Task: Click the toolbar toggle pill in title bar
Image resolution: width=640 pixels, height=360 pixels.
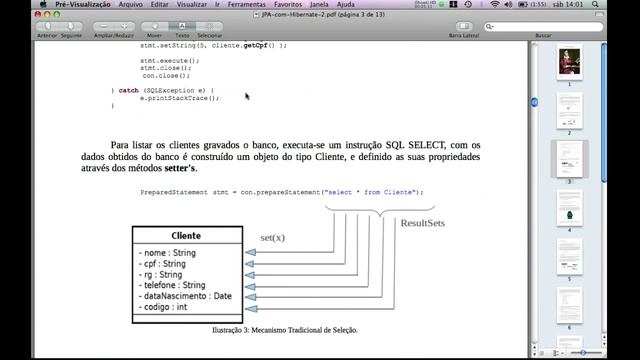Action: point(599,14)
